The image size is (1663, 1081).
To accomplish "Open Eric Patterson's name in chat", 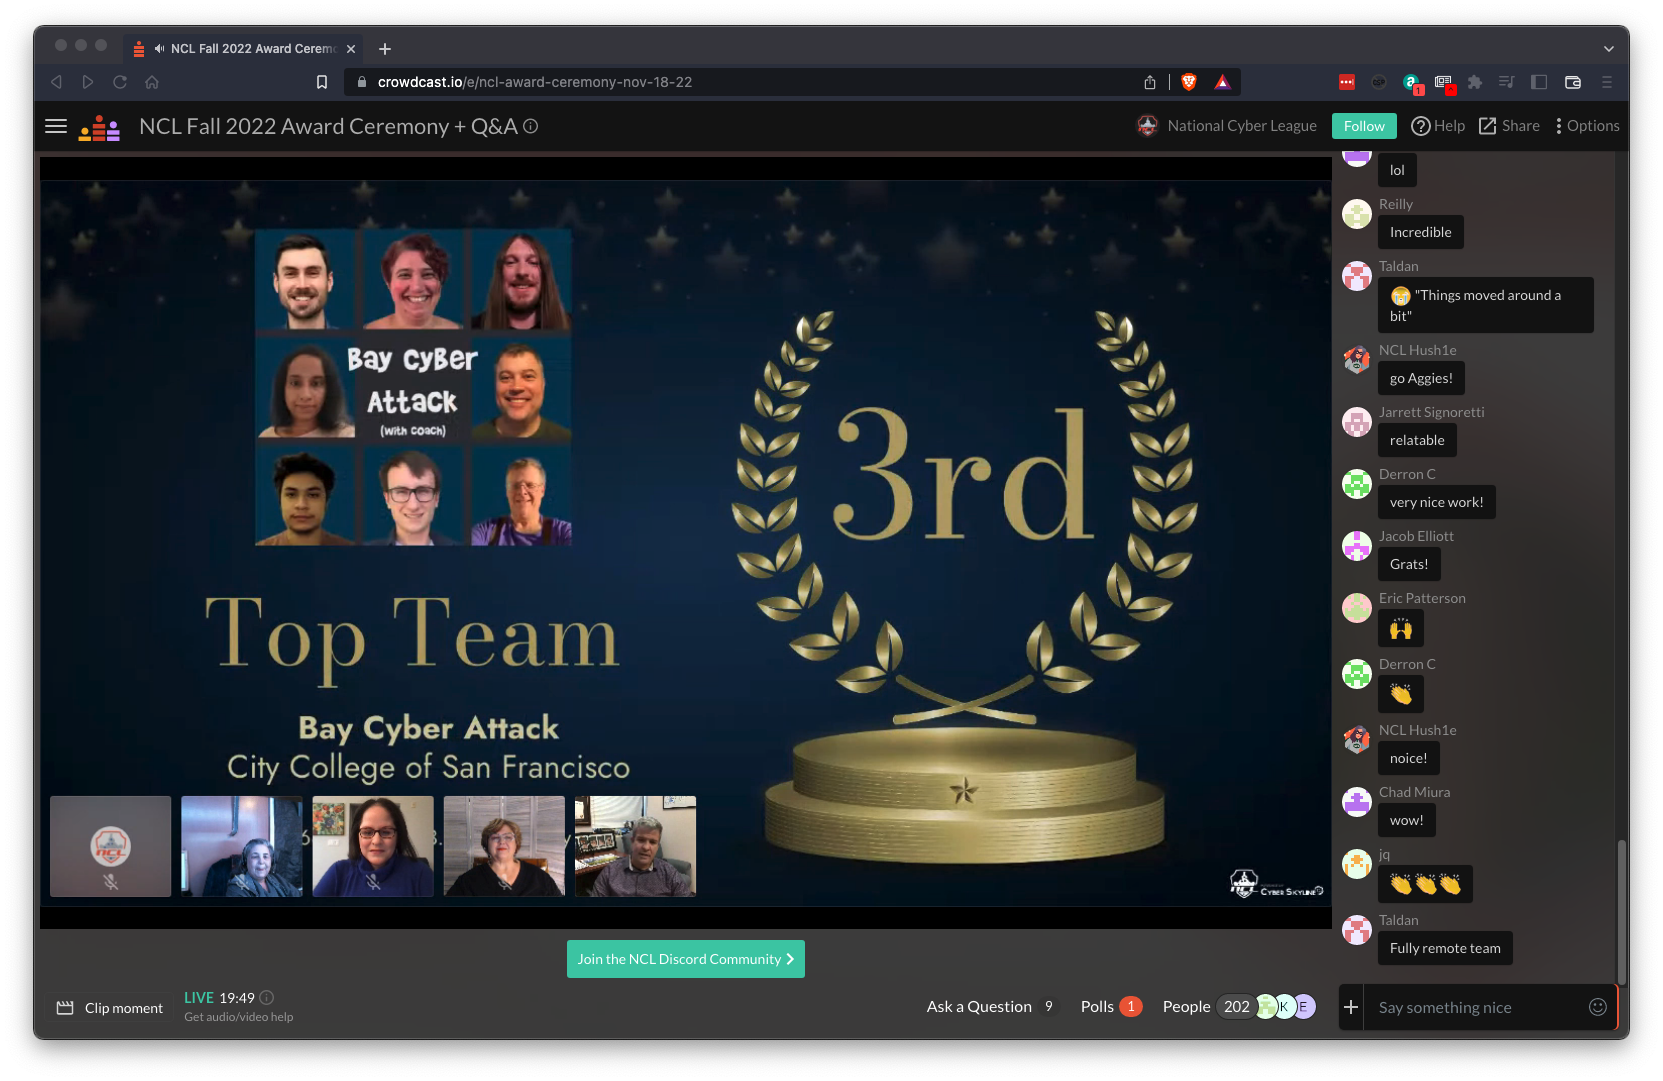I will coord(1422,598).
